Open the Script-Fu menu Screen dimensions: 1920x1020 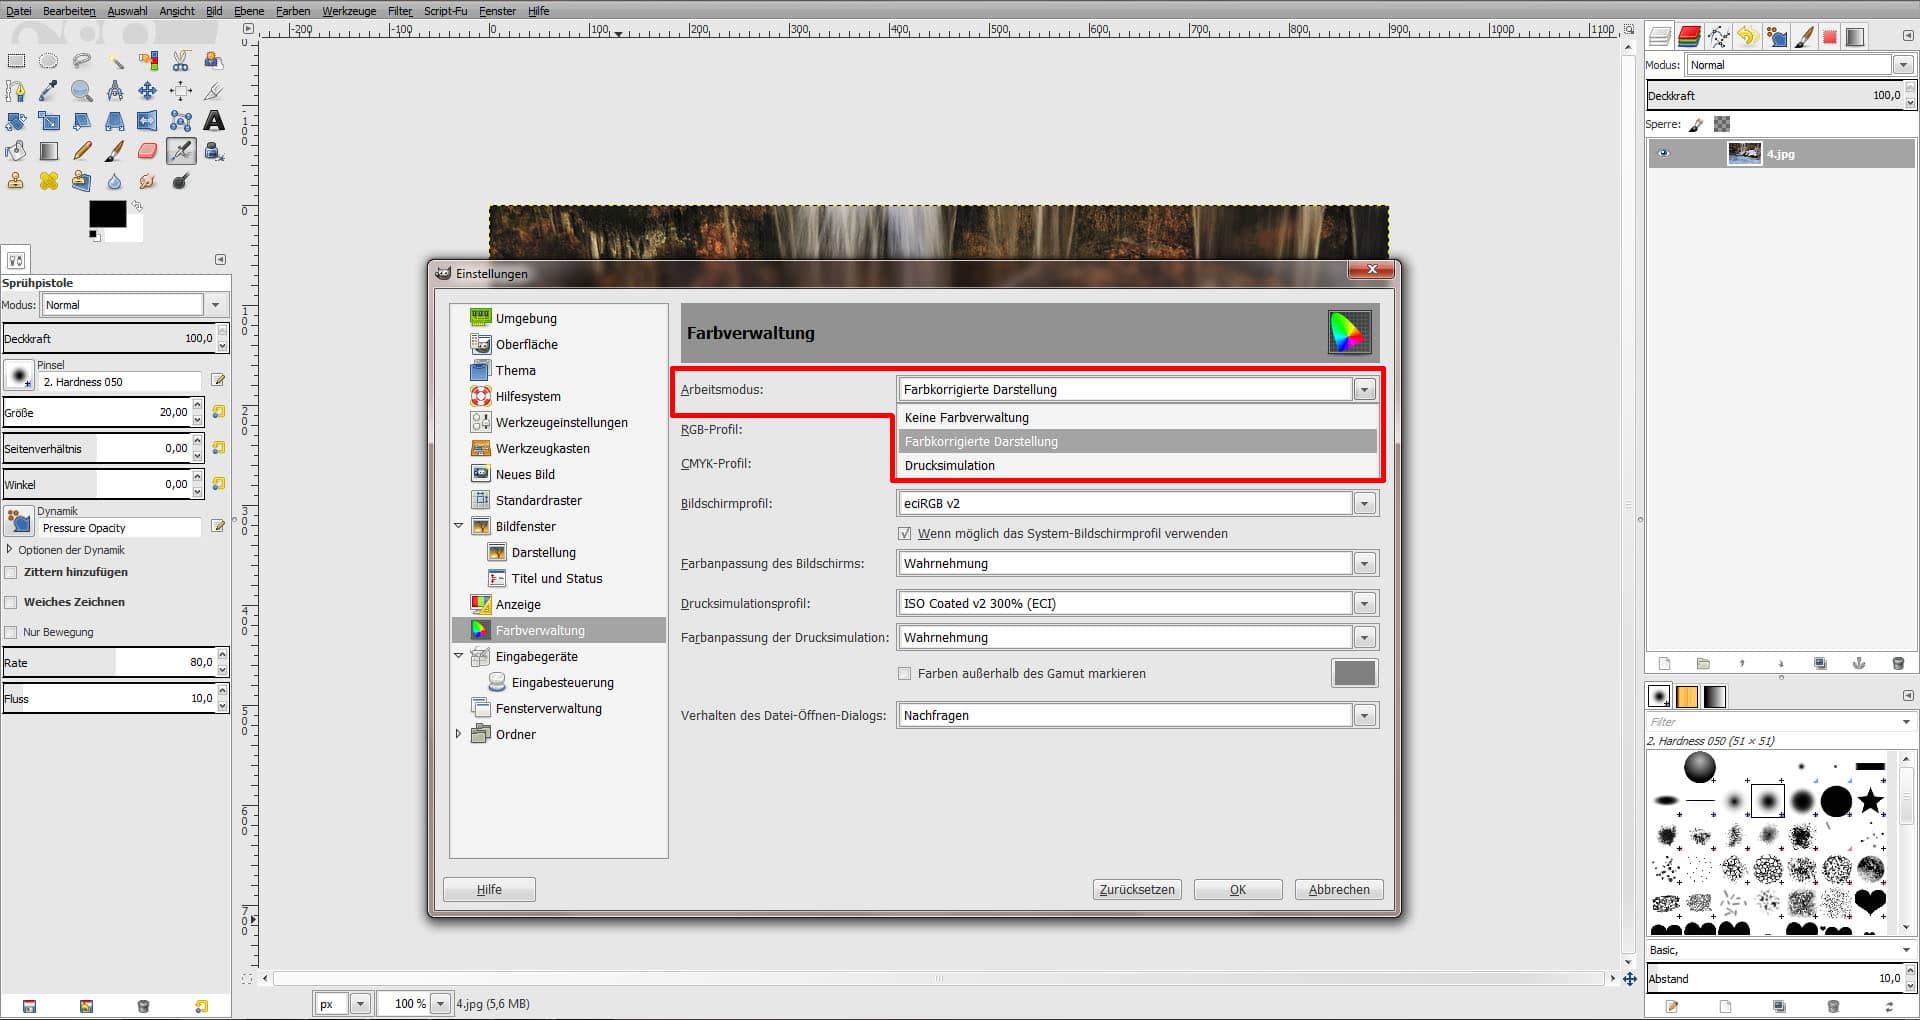tap(446, 11)
